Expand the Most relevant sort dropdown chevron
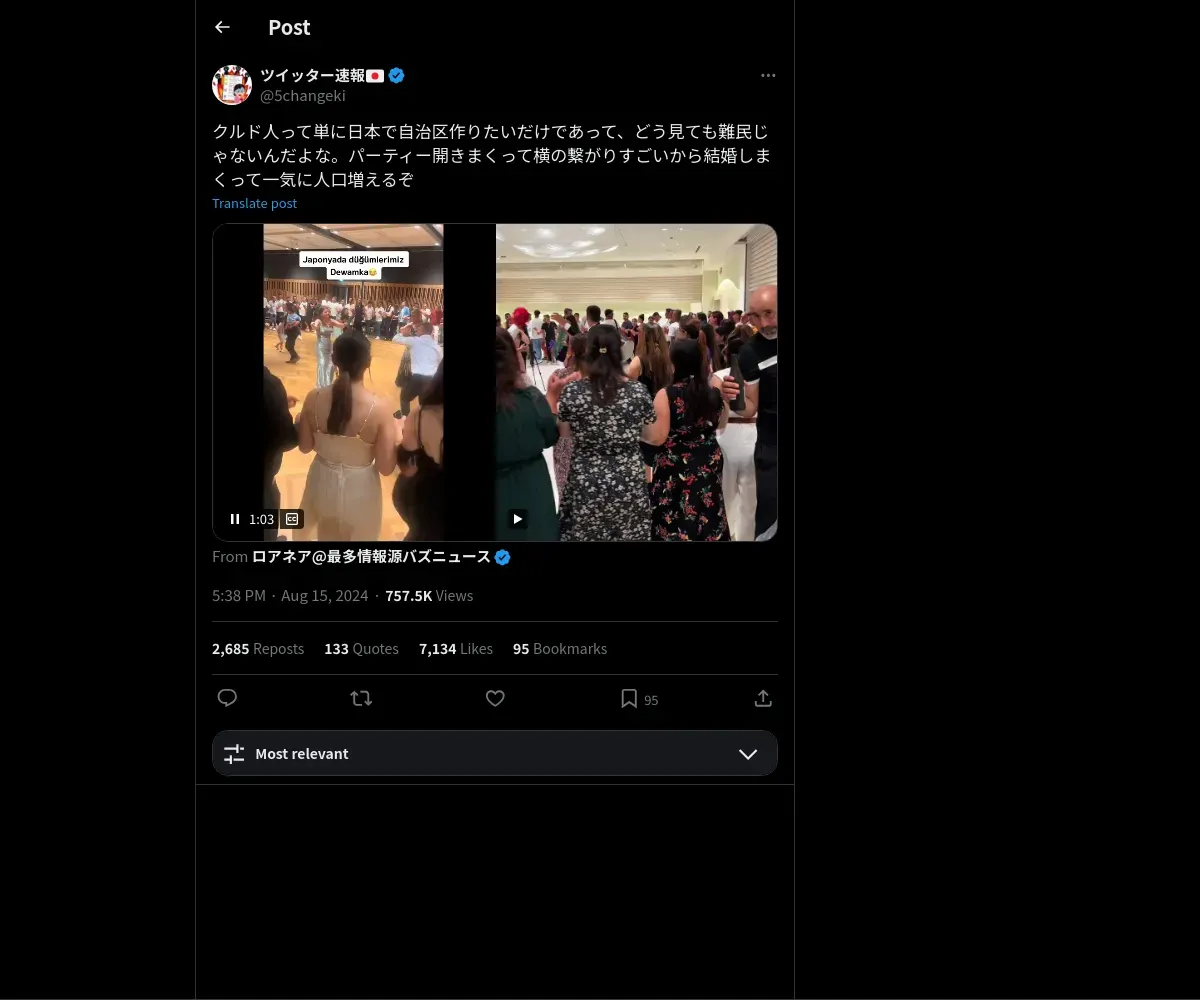 tap(748, 754)
